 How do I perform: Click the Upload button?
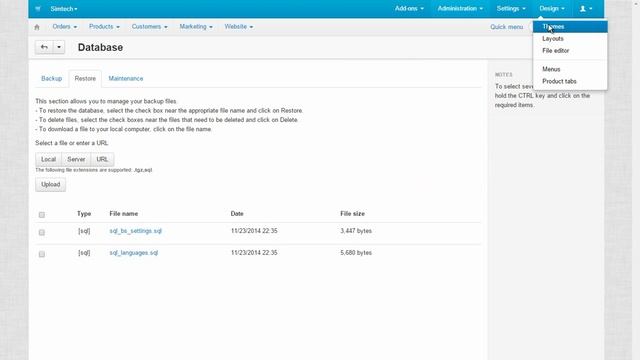coord(51,184)
